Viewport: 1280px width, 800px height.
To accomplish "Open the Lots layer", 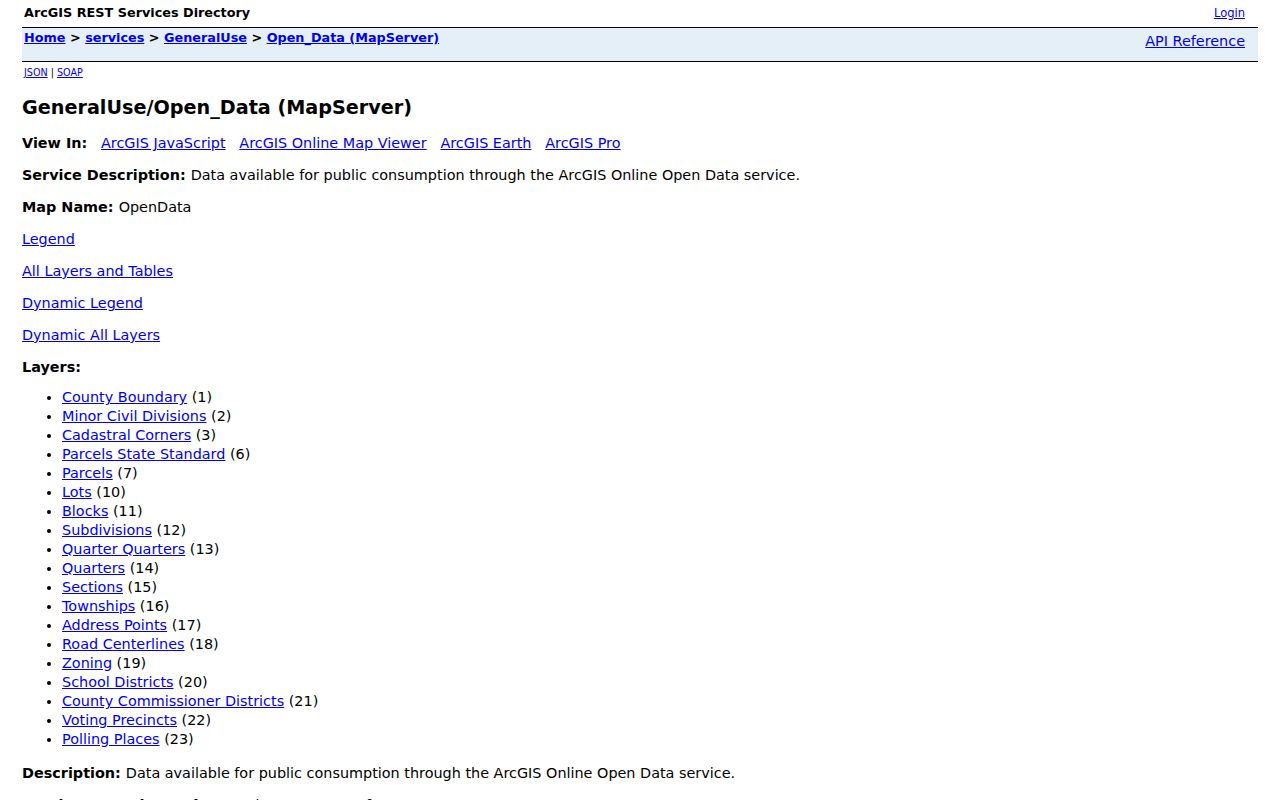I will 76,492.
